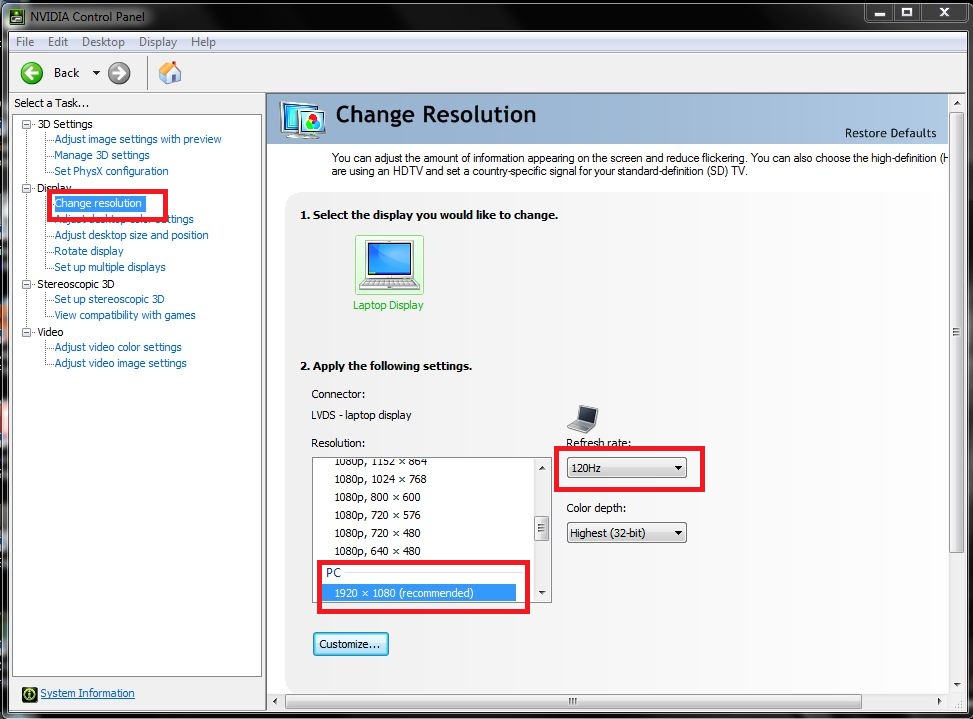Click main panel vertical scroll up arrow
Viewport: 973px width, 719px height.
pyautogui.click(x=957, y=103)
